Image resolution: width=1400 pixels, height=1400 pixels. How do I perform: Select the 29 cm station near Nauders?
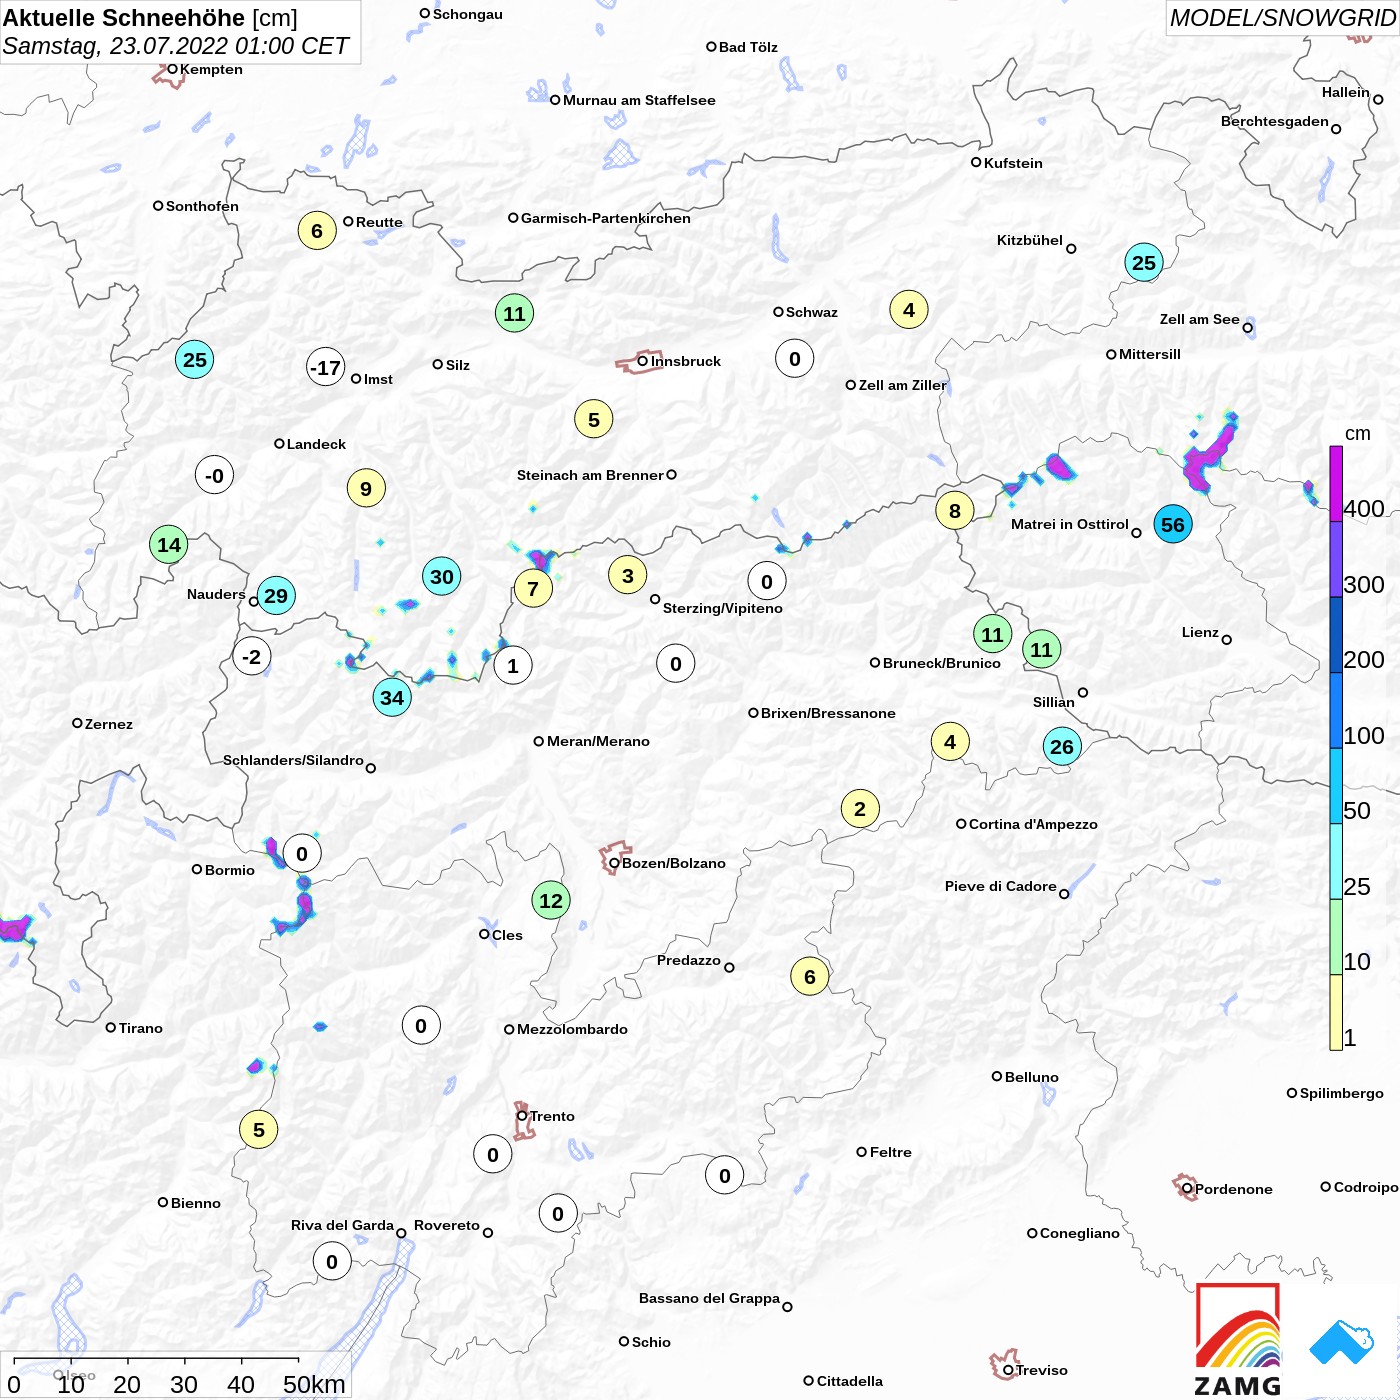pyautogui.click(x=276, y=596)
